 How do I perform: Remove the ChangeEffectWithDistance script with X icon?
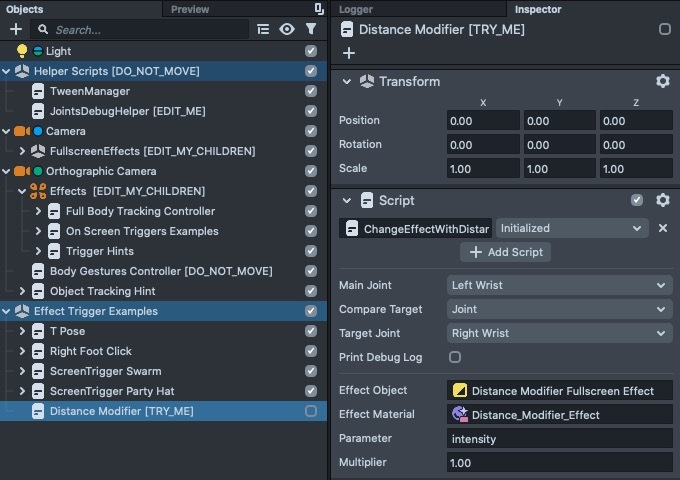coord(662,228)
